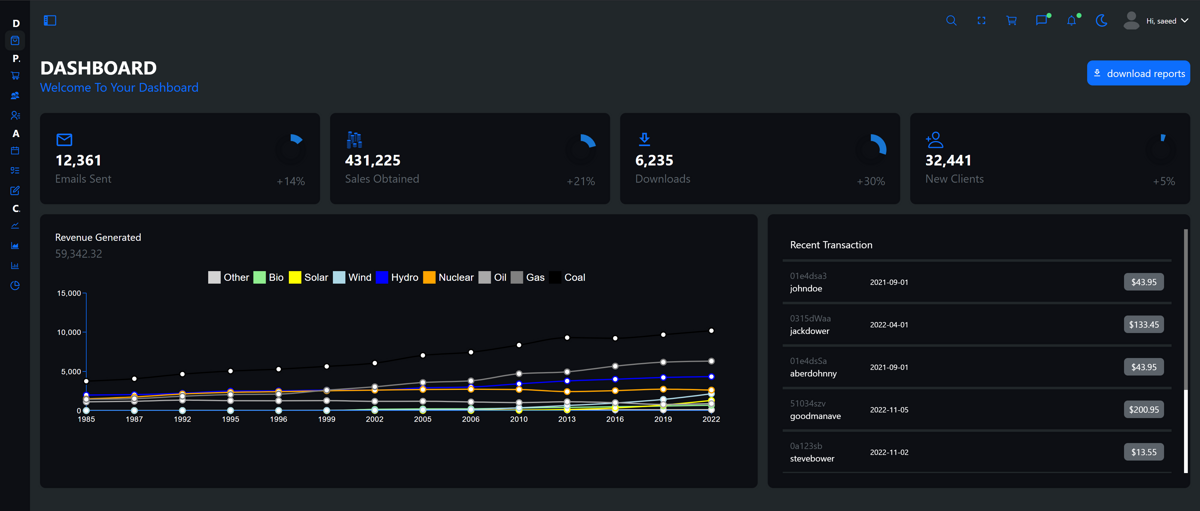1200x511 pixels.
Task: Click the fullscreen icon in header
Action: point(981,20)
